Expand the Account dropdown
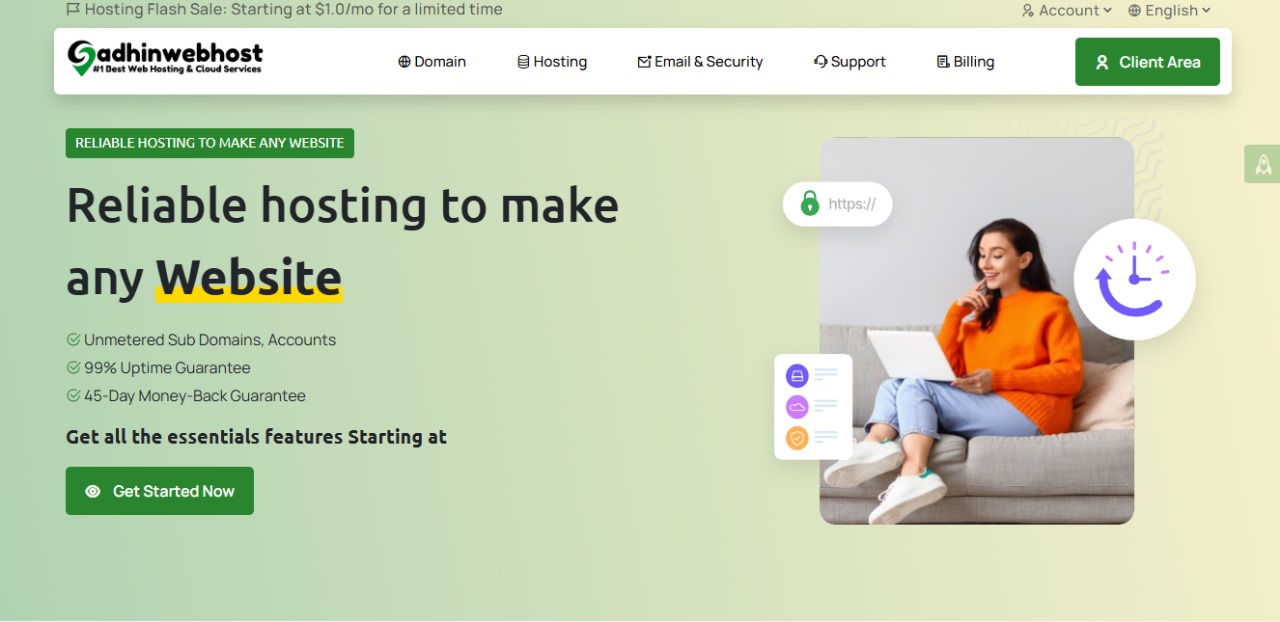The width and height of the screenshot is (1280, 622). coord(1067,10)
